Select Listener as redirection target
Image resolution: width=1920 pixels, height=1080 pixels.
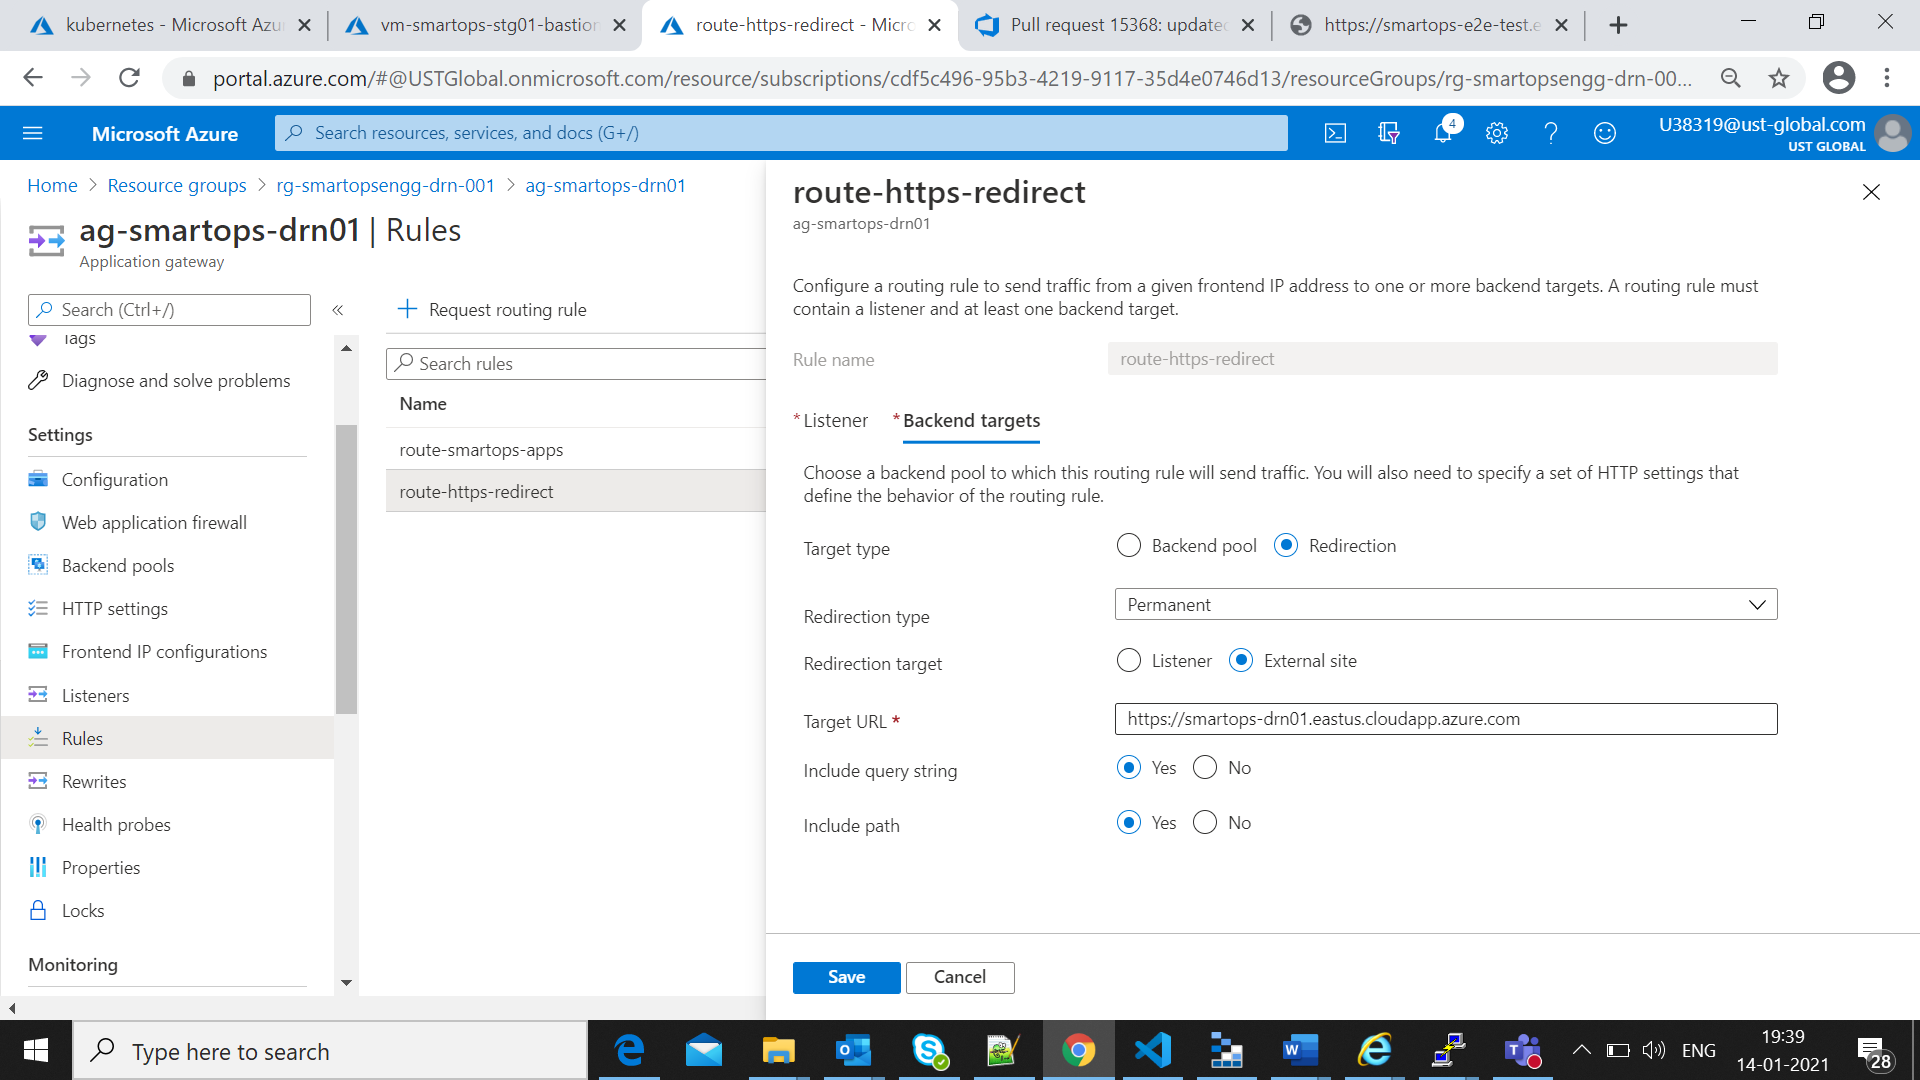coord(1129,660)
